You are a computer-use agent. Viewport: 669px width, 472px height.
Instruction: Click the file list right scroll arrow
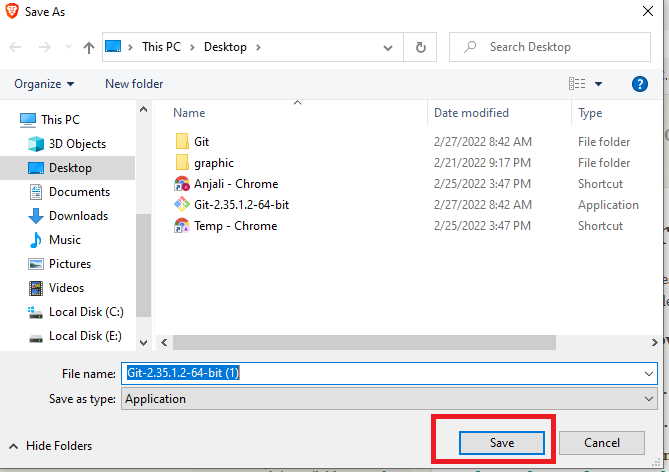click(654, 342)
